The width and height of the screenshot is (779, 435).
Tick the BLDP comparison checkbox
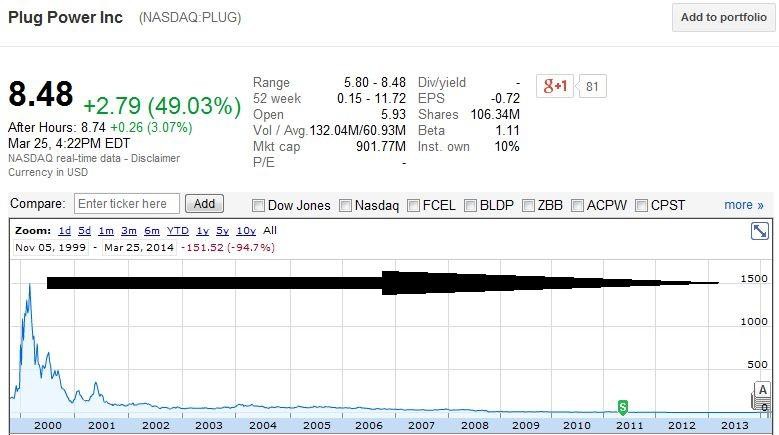(x=472, y=206)
